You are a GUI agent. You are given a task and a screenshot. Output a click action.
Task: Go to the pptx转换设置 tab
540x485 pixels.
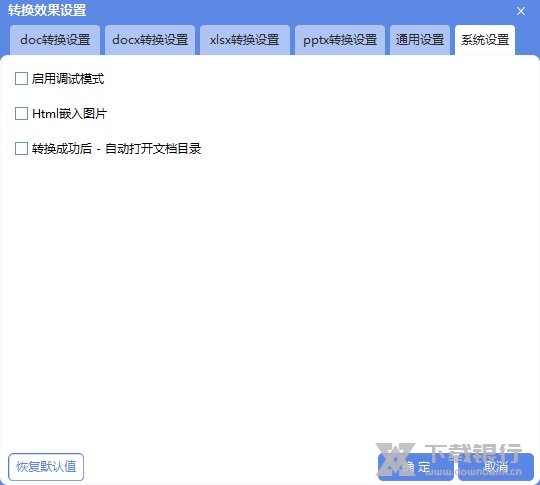point(340,40)
